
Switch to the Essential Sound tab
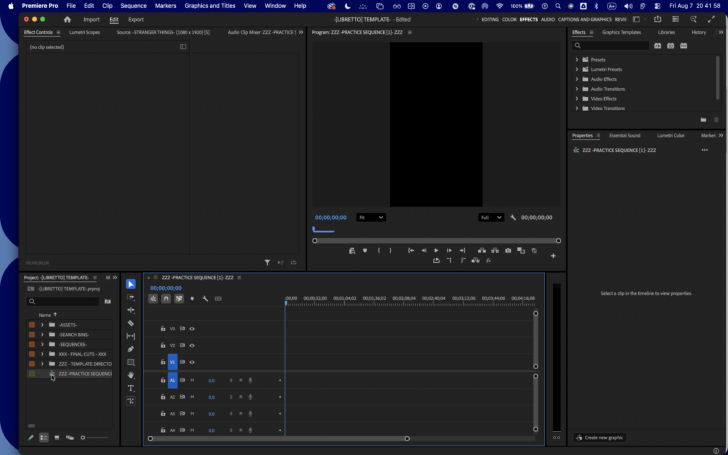click(x=624, y=136)
